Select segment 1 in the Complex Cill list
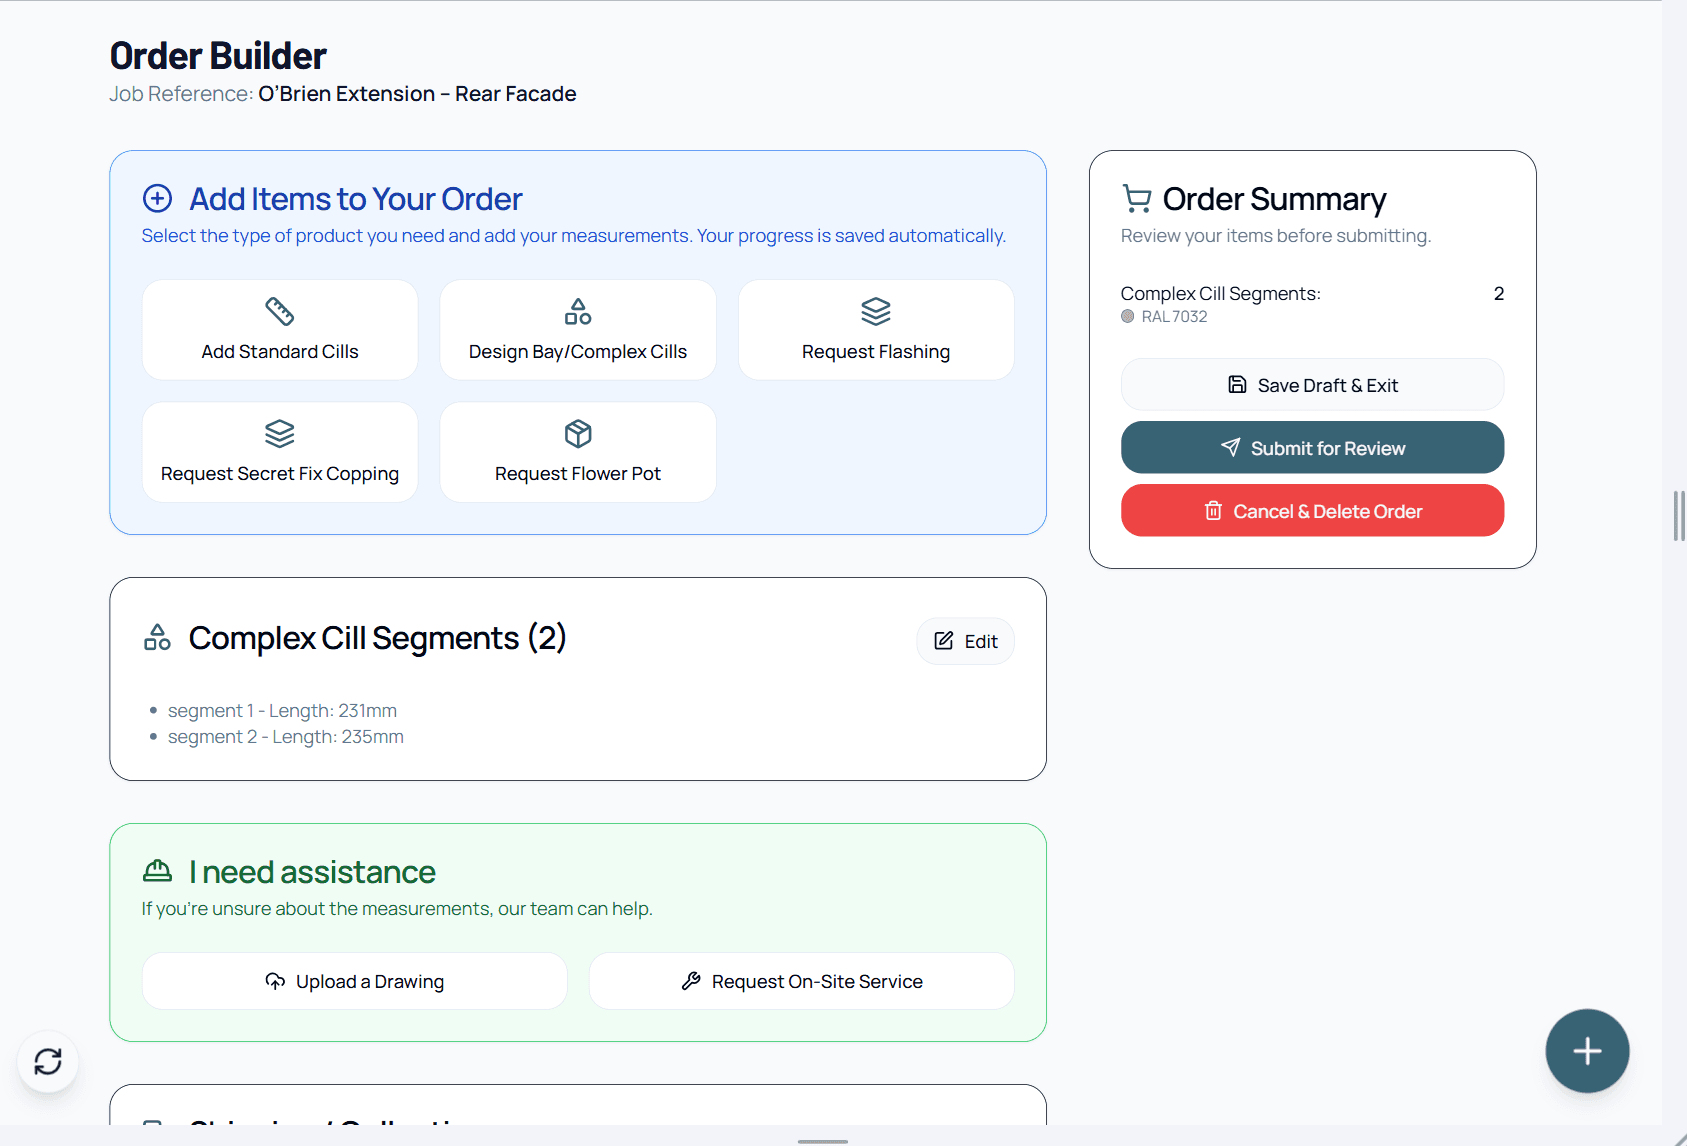The image size is (1687, 1146). [x=282, y=710]
